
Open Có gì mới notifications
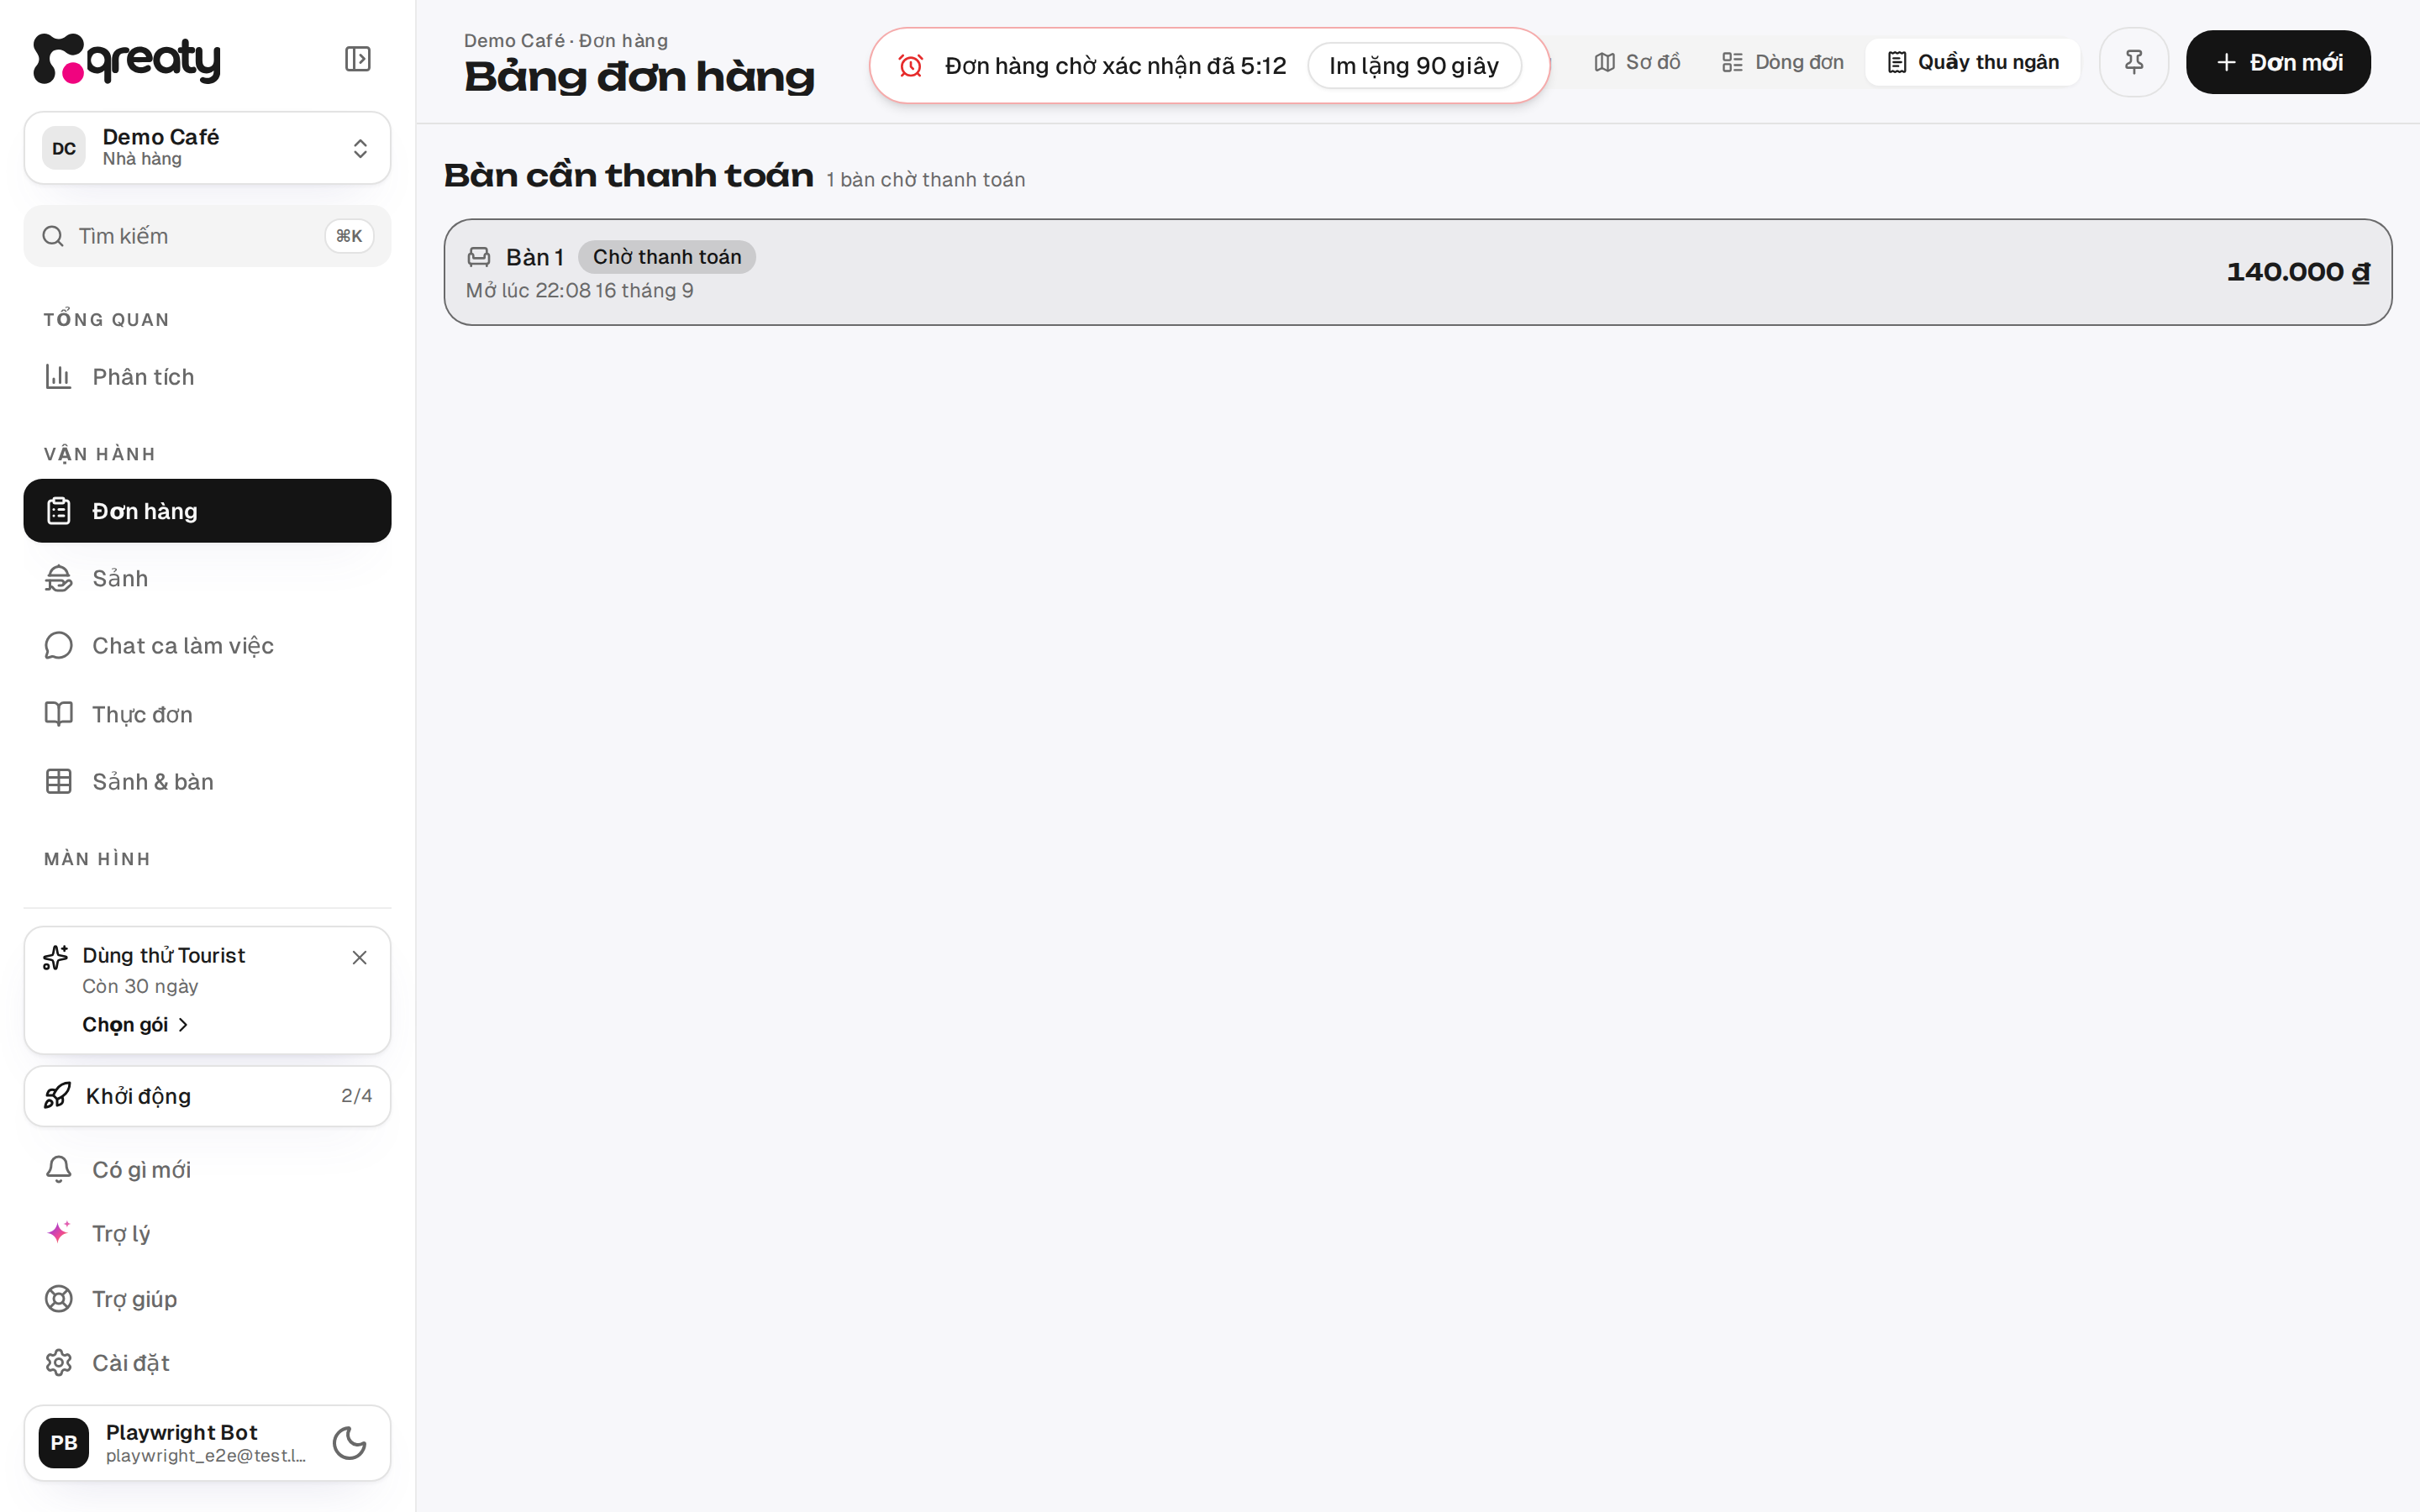pyautogui.click(x=207, y=1169)
